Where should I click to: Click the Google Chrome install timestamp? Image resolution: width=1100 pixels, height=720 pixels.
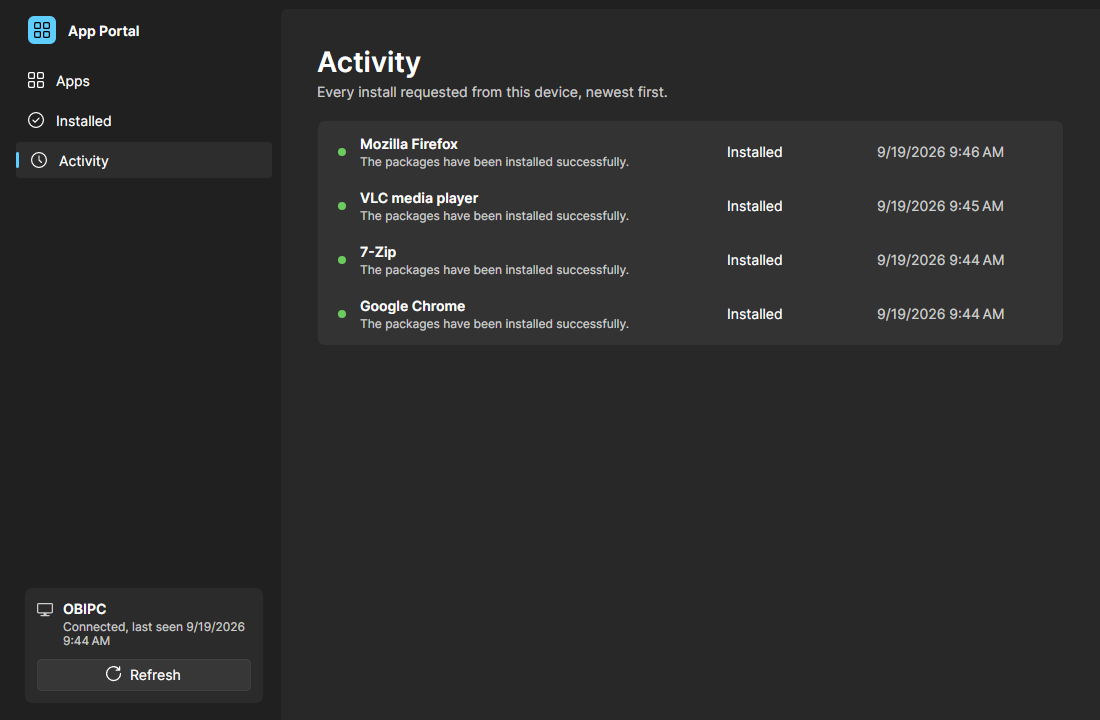pos(940,314)
